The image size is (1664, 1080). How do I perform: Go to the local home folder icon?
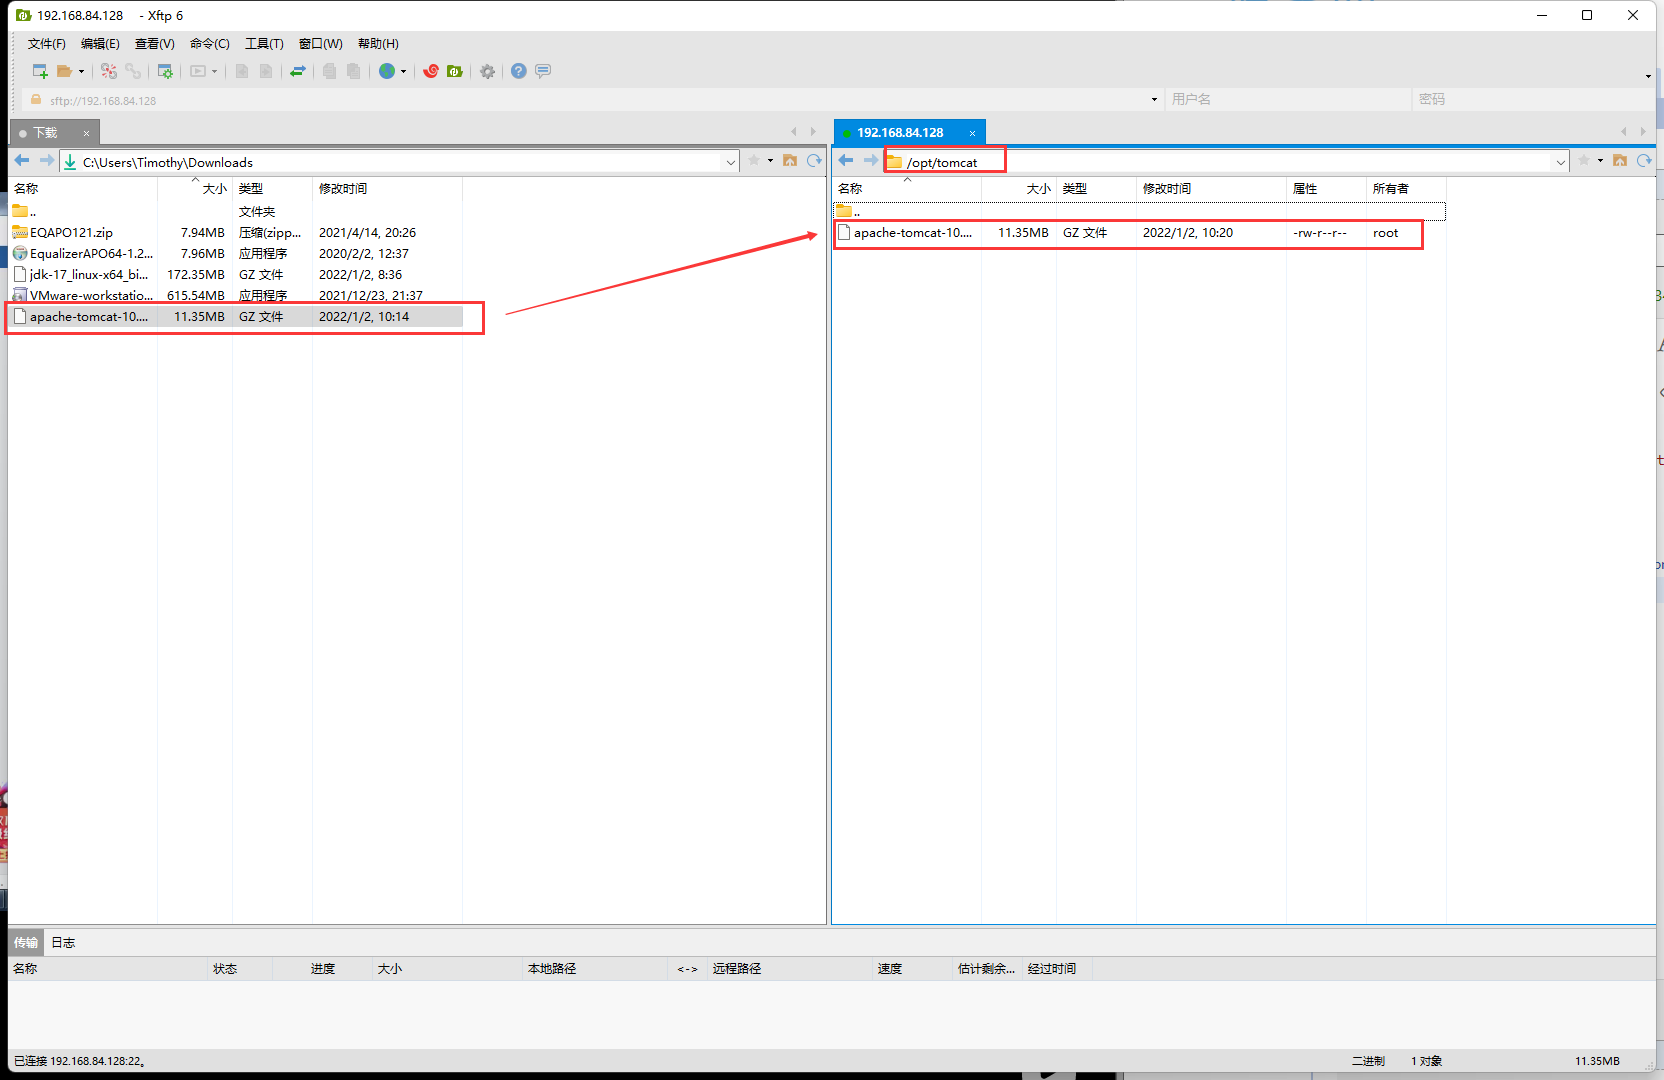(790, 161)
